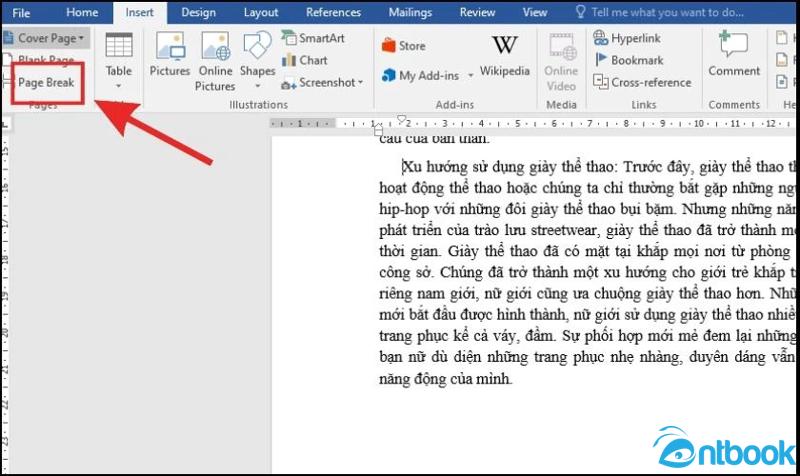Open the Design ribbon tab

point(198,12)
